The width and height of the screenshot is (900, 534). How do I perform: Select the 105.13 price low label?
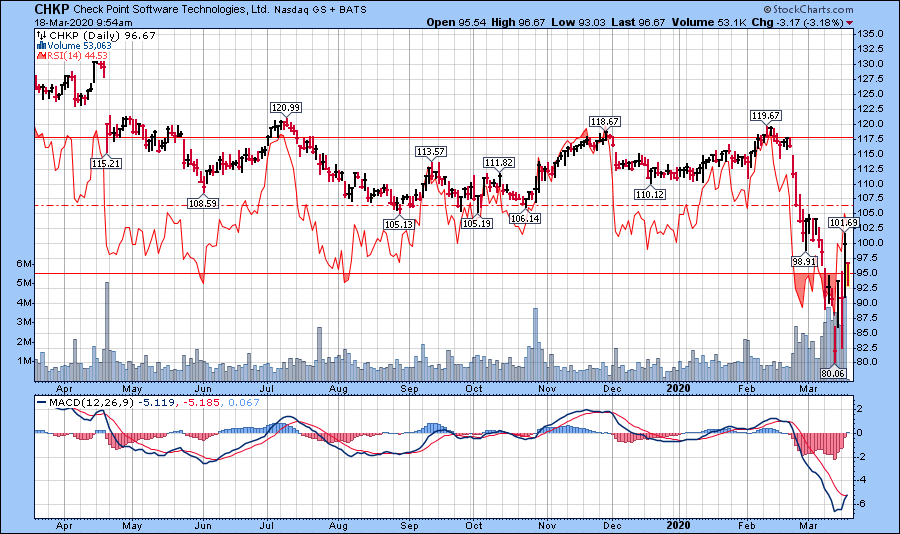pos(399,225)
